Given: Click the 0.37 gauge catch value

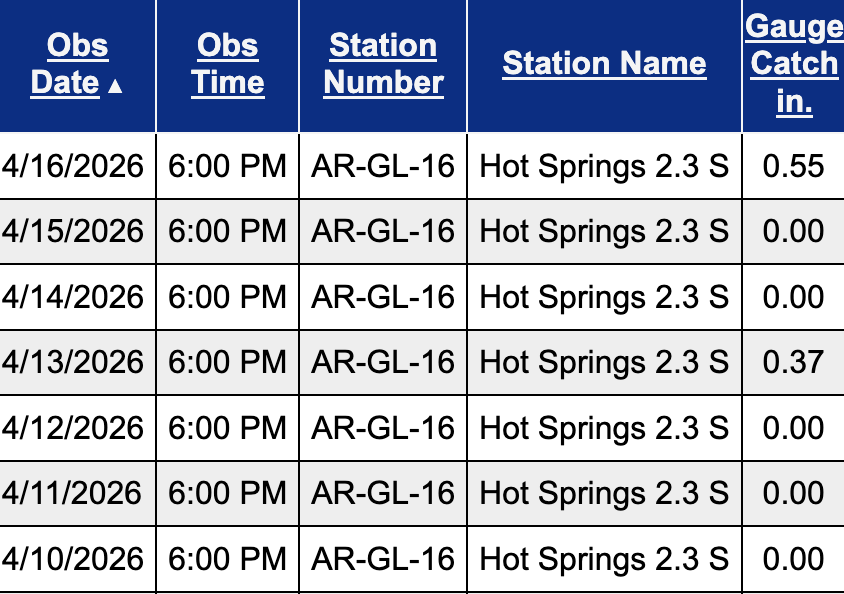Looking at the screenshot, I should tap(793, 362).
